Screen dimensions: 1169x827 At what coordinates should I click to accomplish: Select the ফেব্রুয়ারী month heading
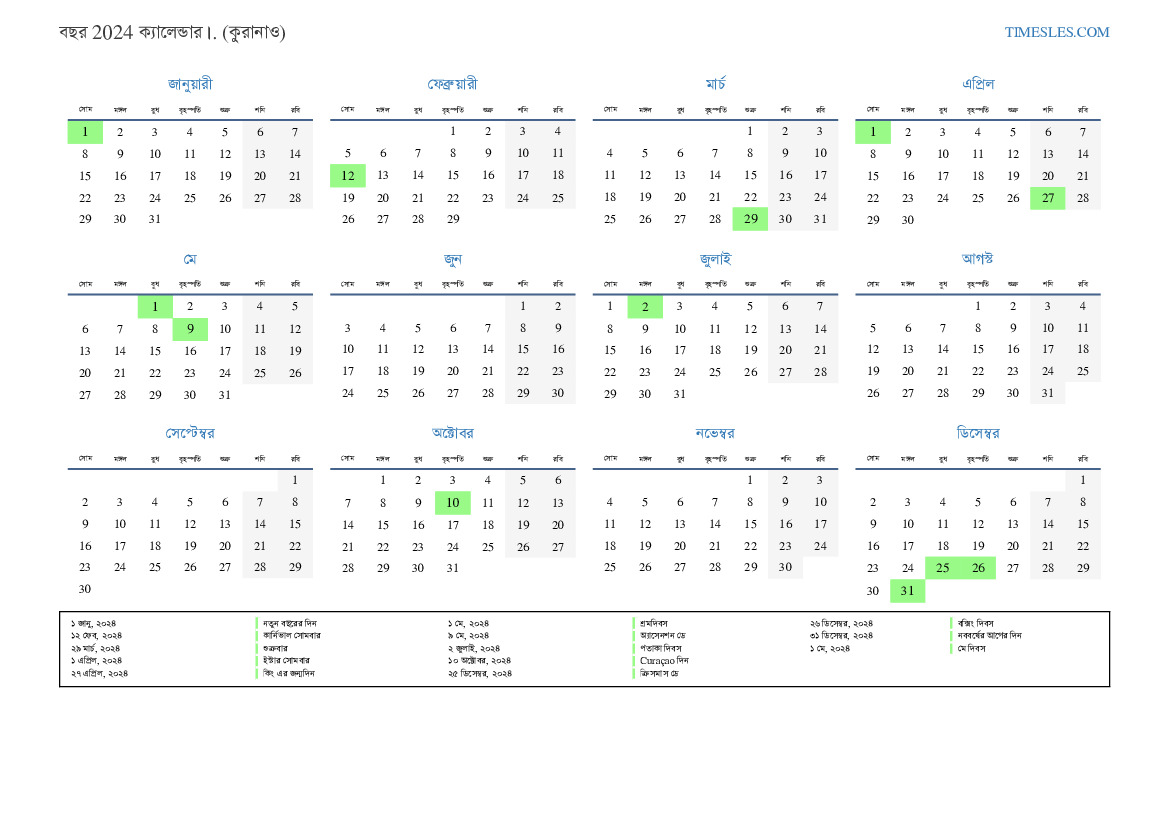(453, 84)
